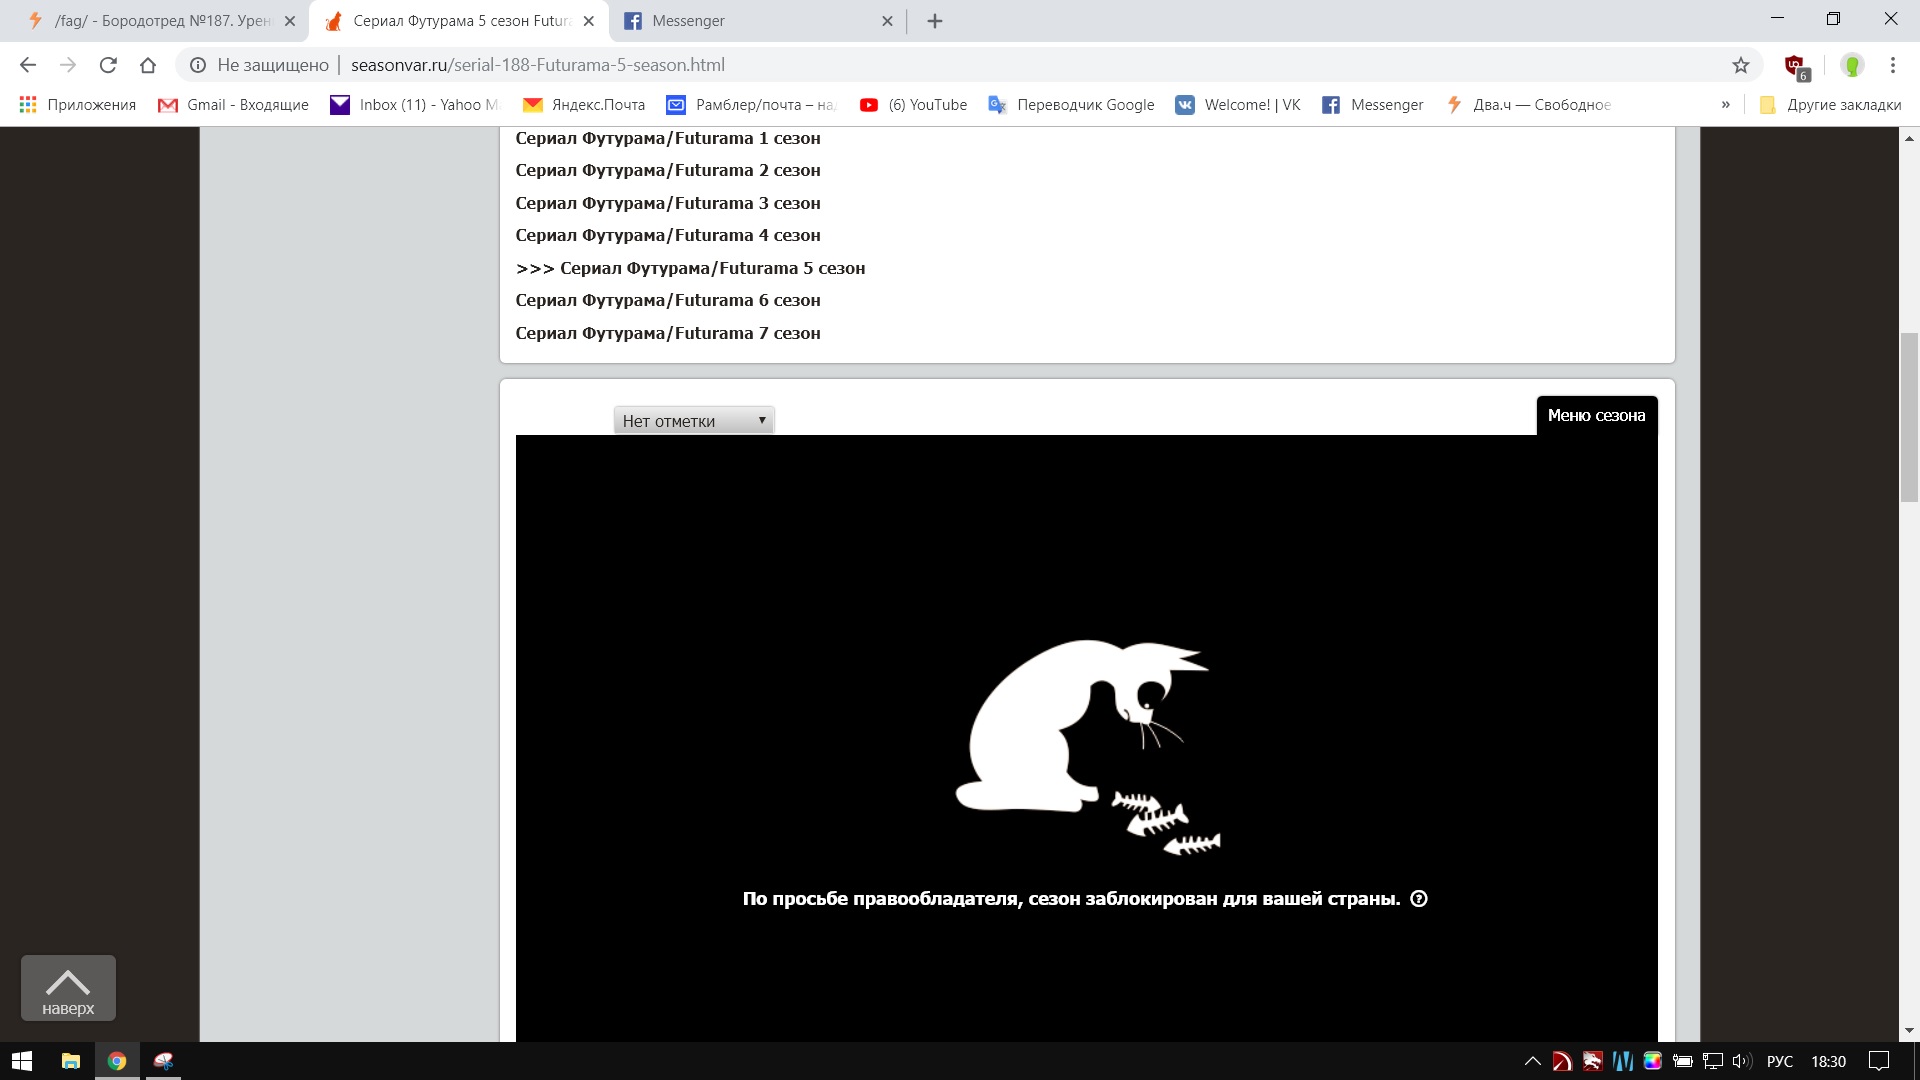
Task: Click the red gauge tray icon
Action: tap(1562, 1061)
